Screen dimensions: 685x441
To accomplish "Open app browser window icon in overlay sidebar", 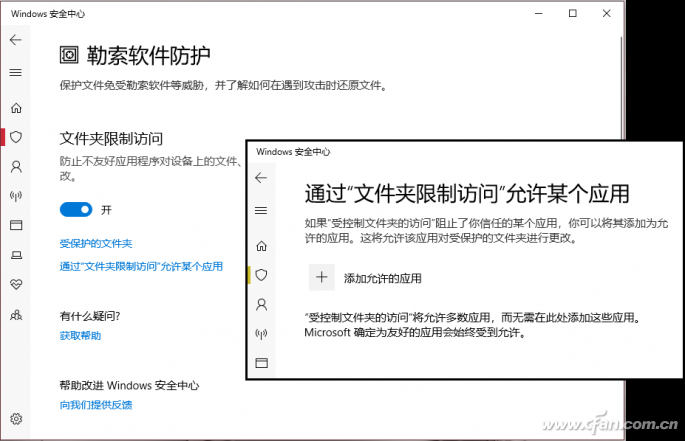I will tap(261, 363).
